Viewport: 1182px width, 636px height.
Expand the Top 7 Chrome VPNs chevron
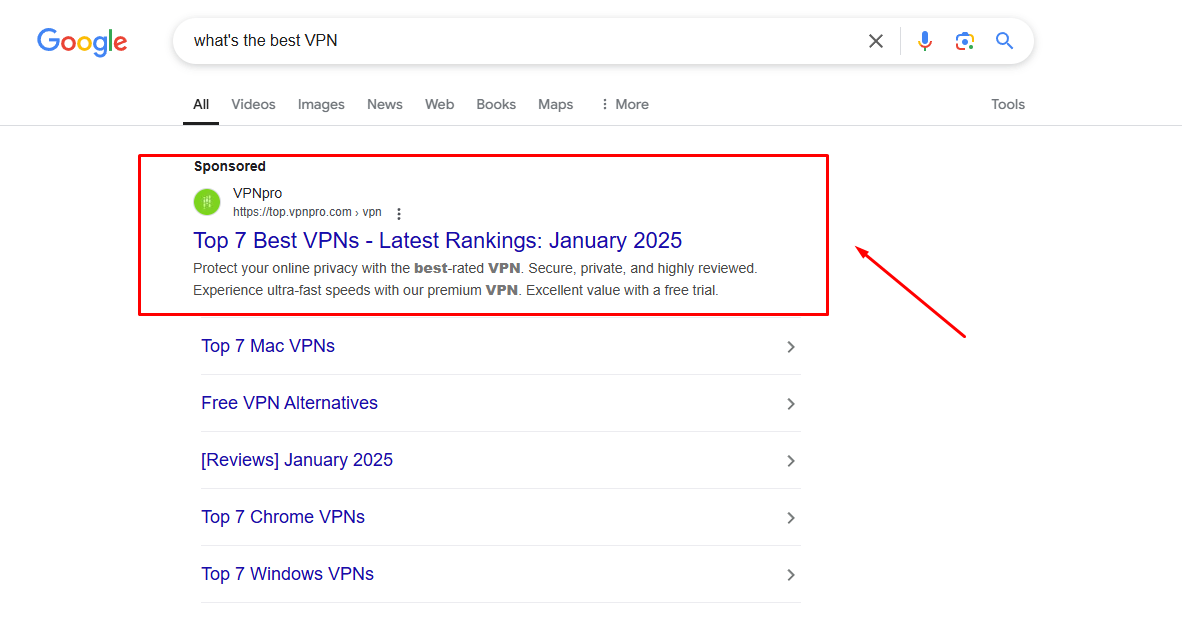(x=790, y=518)
